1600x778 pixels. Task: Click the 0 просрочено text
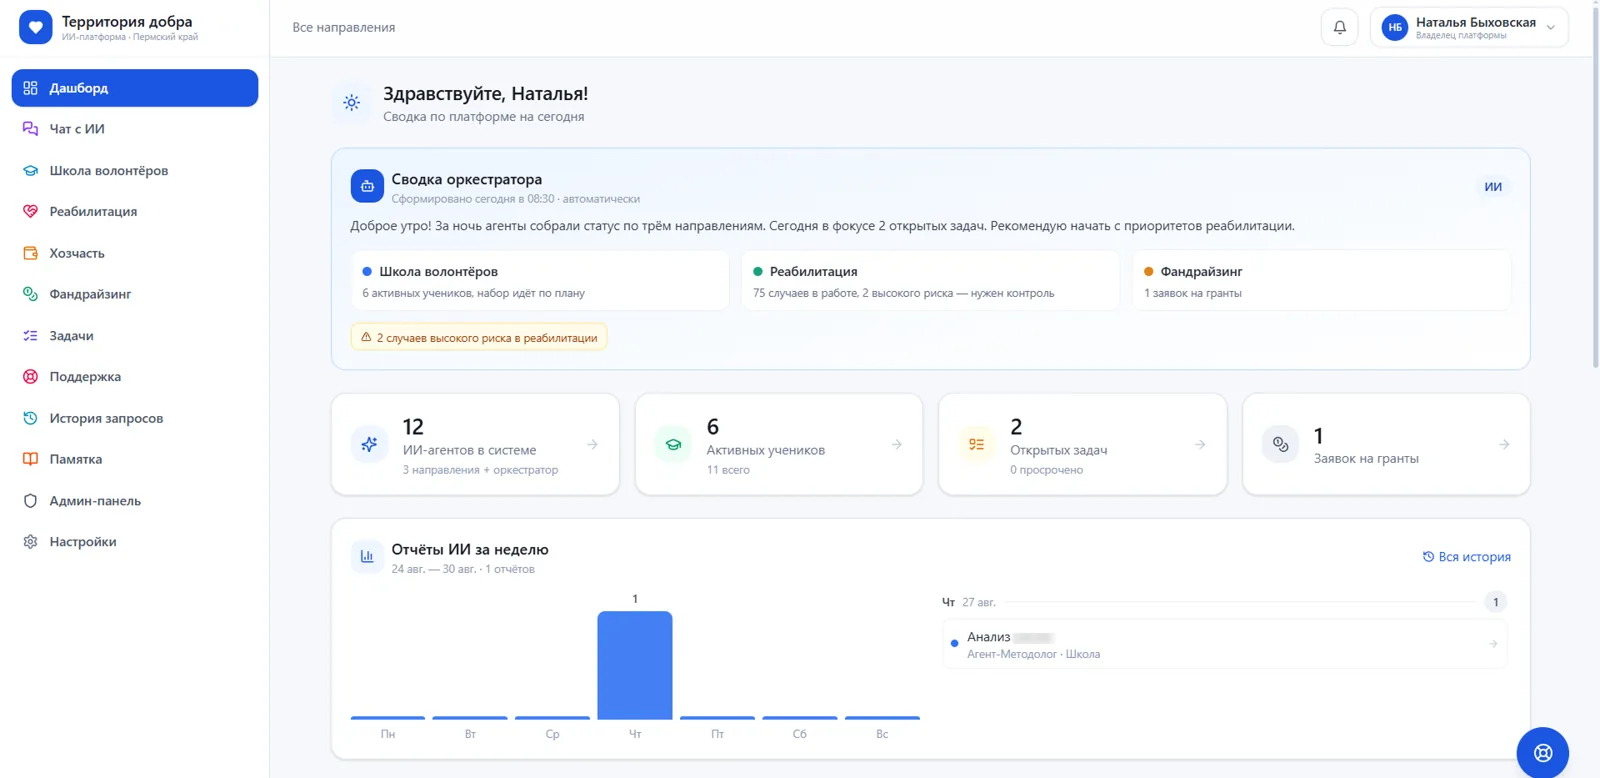(x=1046, y=470)
